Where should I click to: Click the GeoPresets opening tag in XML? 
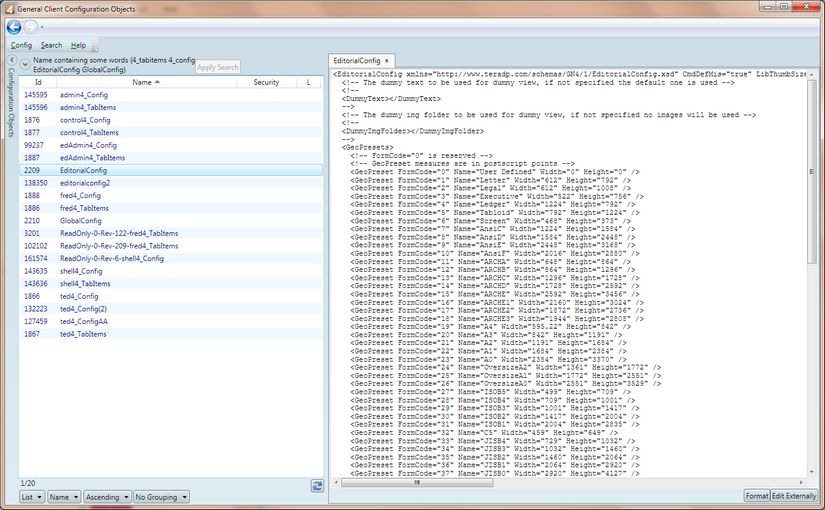click(x=367, y=147)
